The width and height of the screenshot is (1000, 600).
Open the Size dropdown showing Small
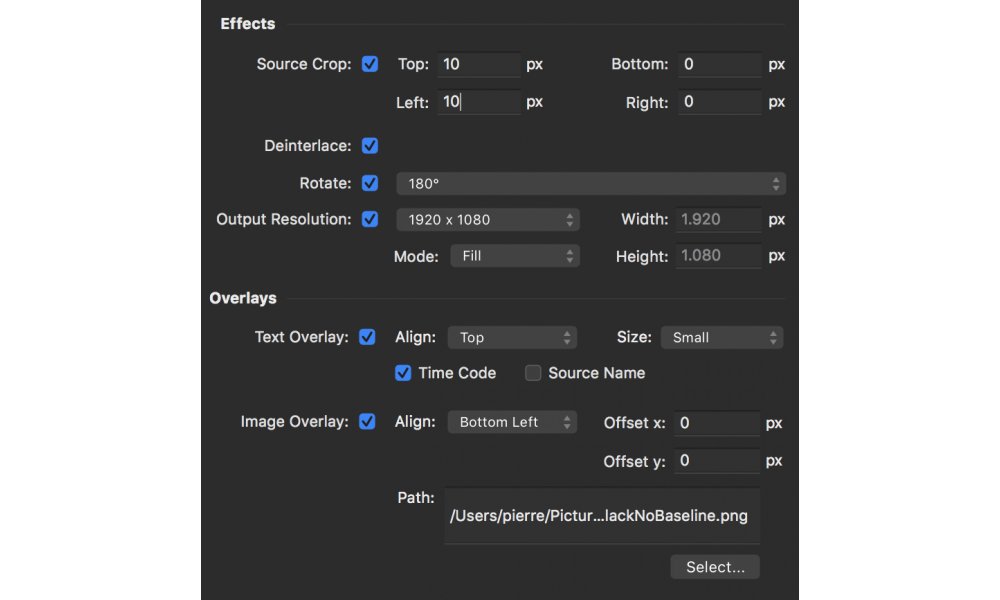tap(721, 337)
